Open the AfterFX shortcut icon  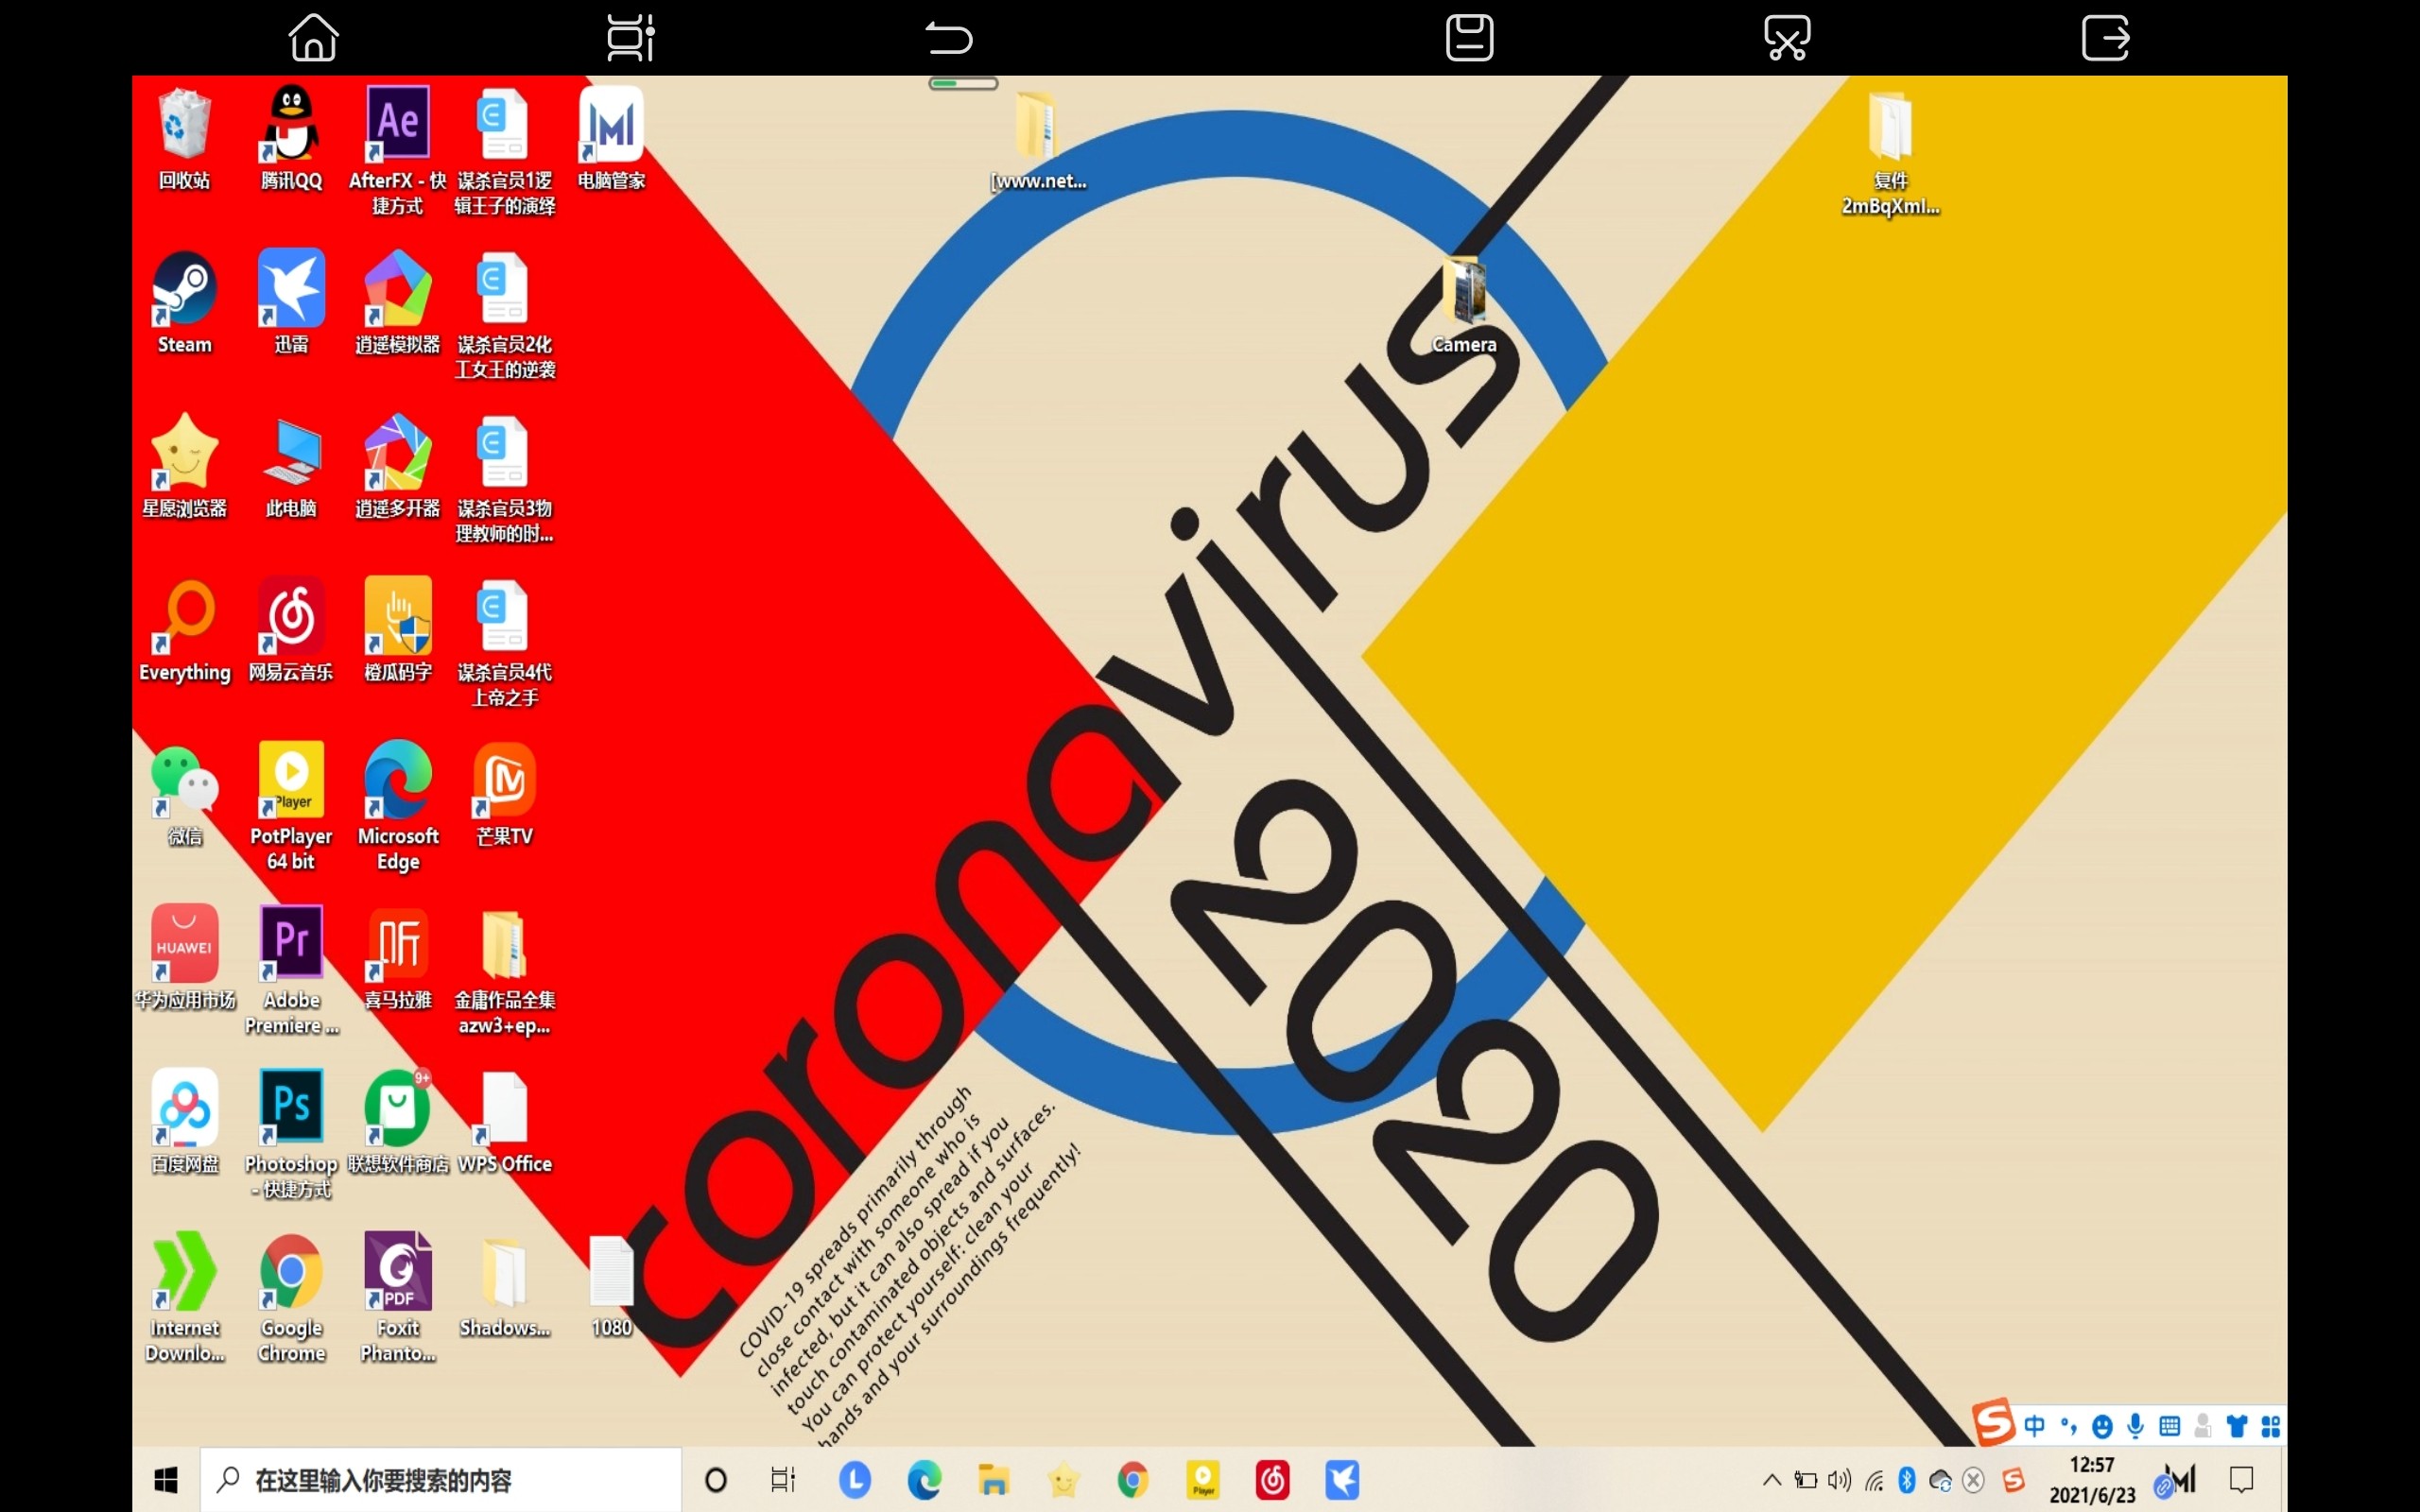397,124
